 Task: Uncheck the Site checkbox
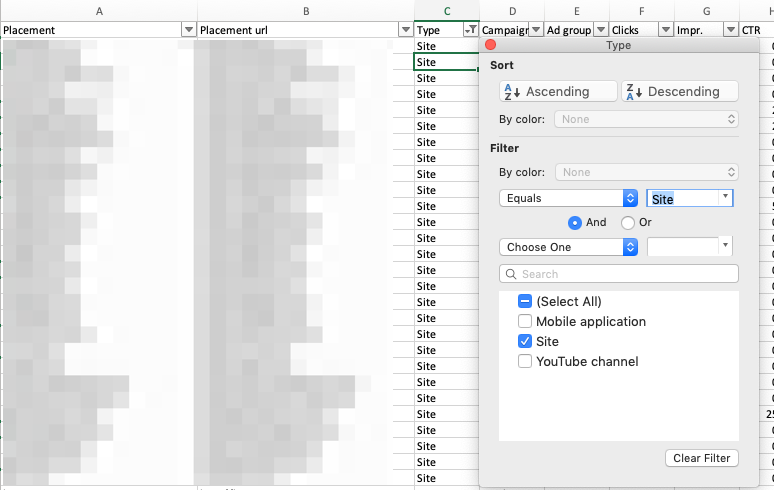tap(525, 342)
